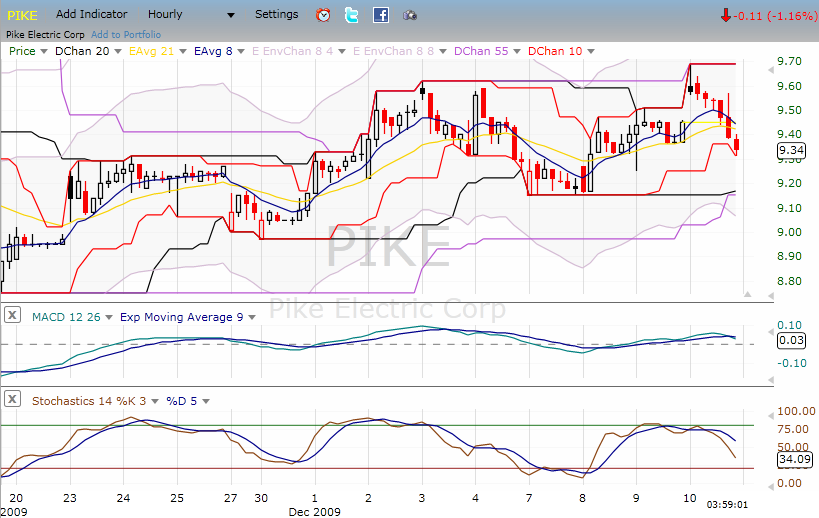Click the small triangle below the price axis

[x=747, y=295]
